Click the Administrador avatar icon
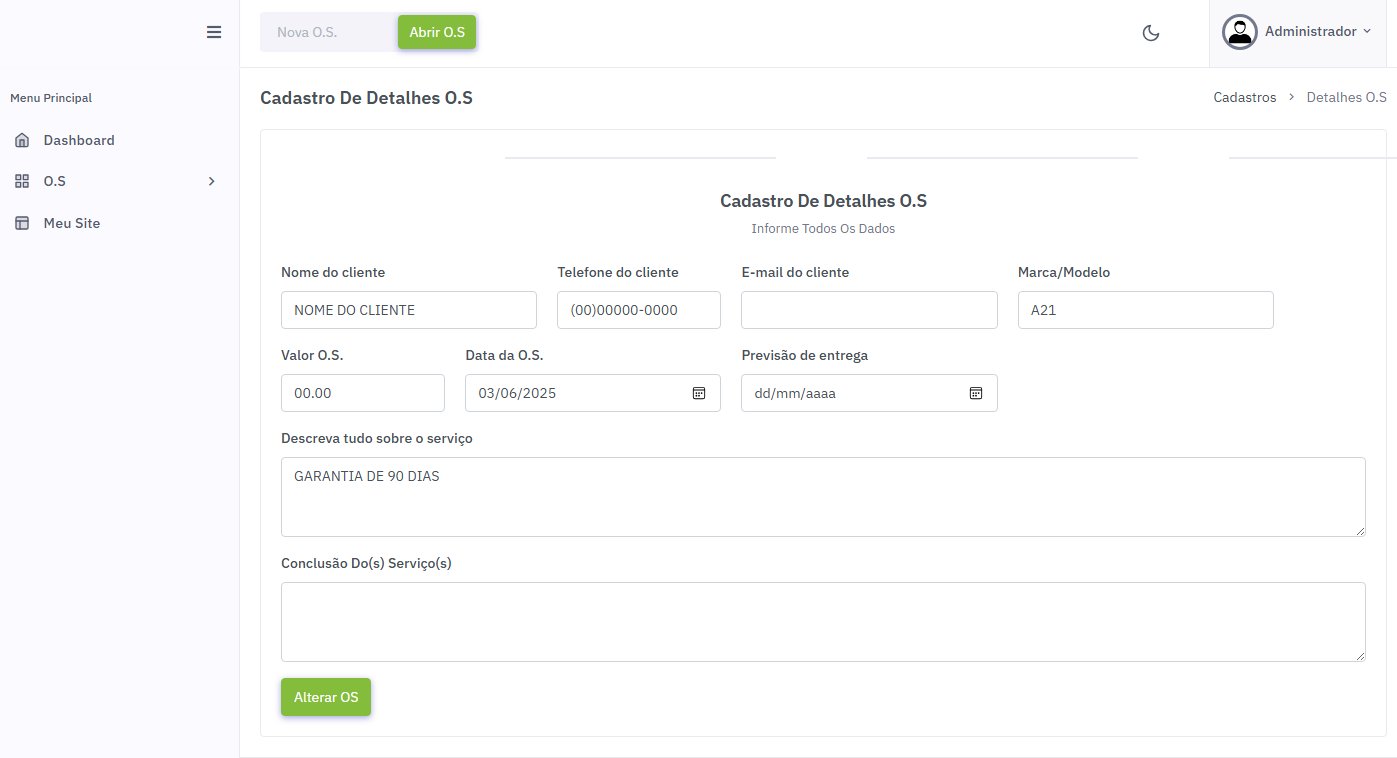Screen dimensions: 1397x758 tap(1240, 32)
